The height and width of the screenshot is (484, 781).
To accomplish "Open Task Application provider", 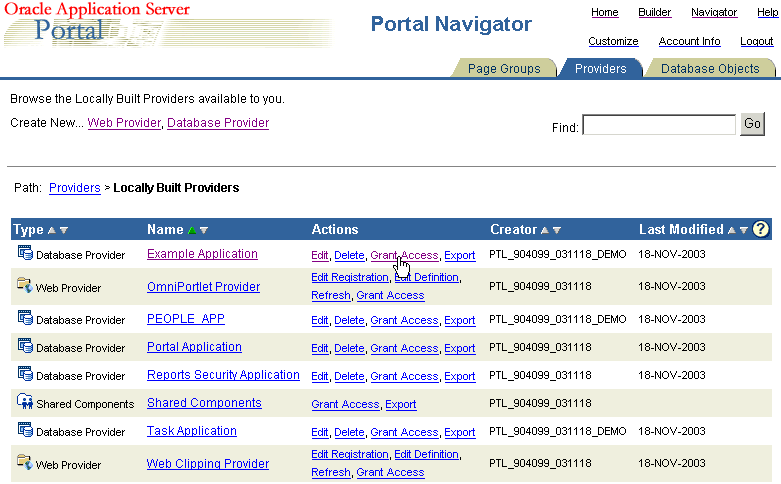I will tap(192, 431).
